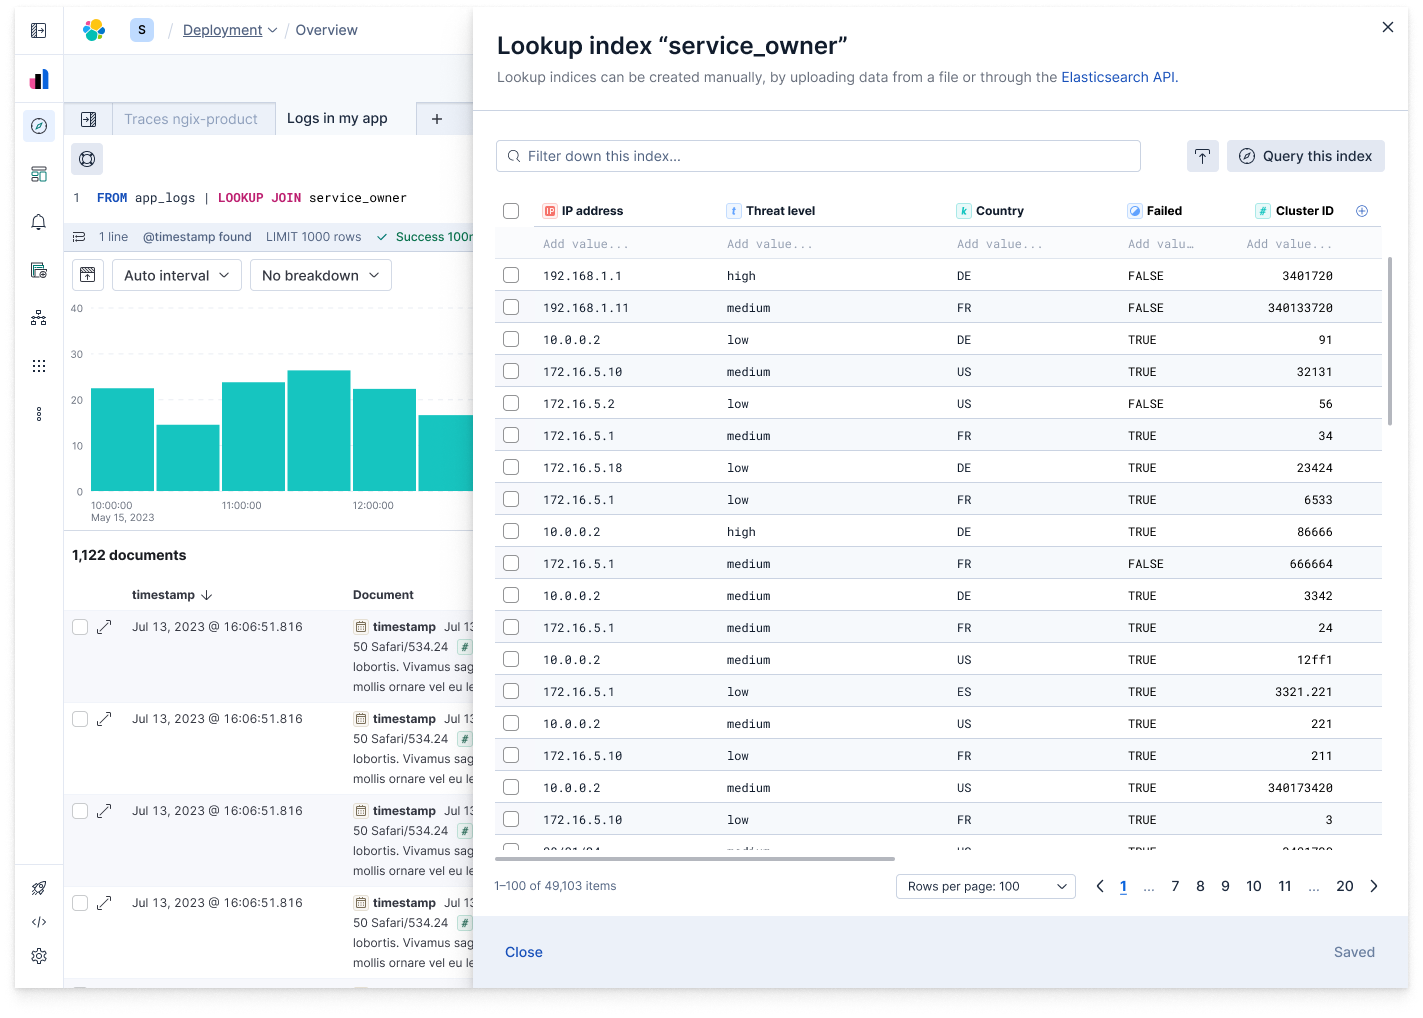
Task: Expand the No breakdown dropdown
Action: tap(320, 274)
